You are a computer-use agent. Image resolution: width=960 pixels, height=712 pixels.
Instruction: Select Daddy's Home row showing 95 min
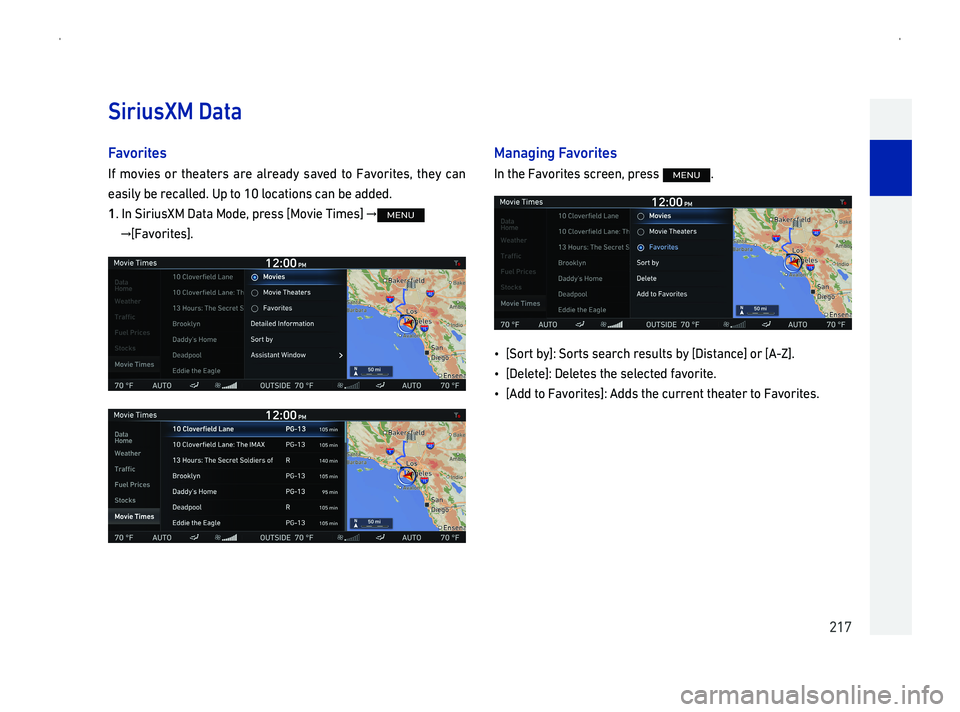[x=252, y=492]
